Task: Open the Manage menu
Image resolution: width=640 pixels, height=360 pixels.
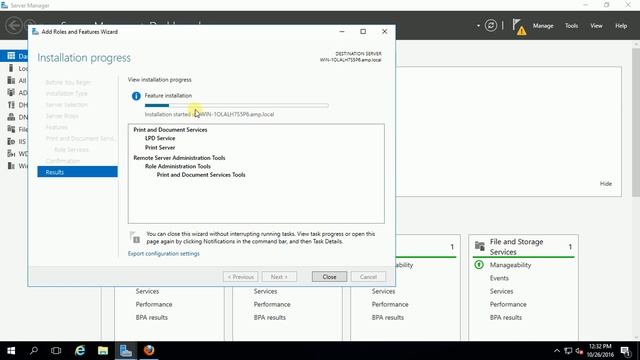Action: click(543, 26)
